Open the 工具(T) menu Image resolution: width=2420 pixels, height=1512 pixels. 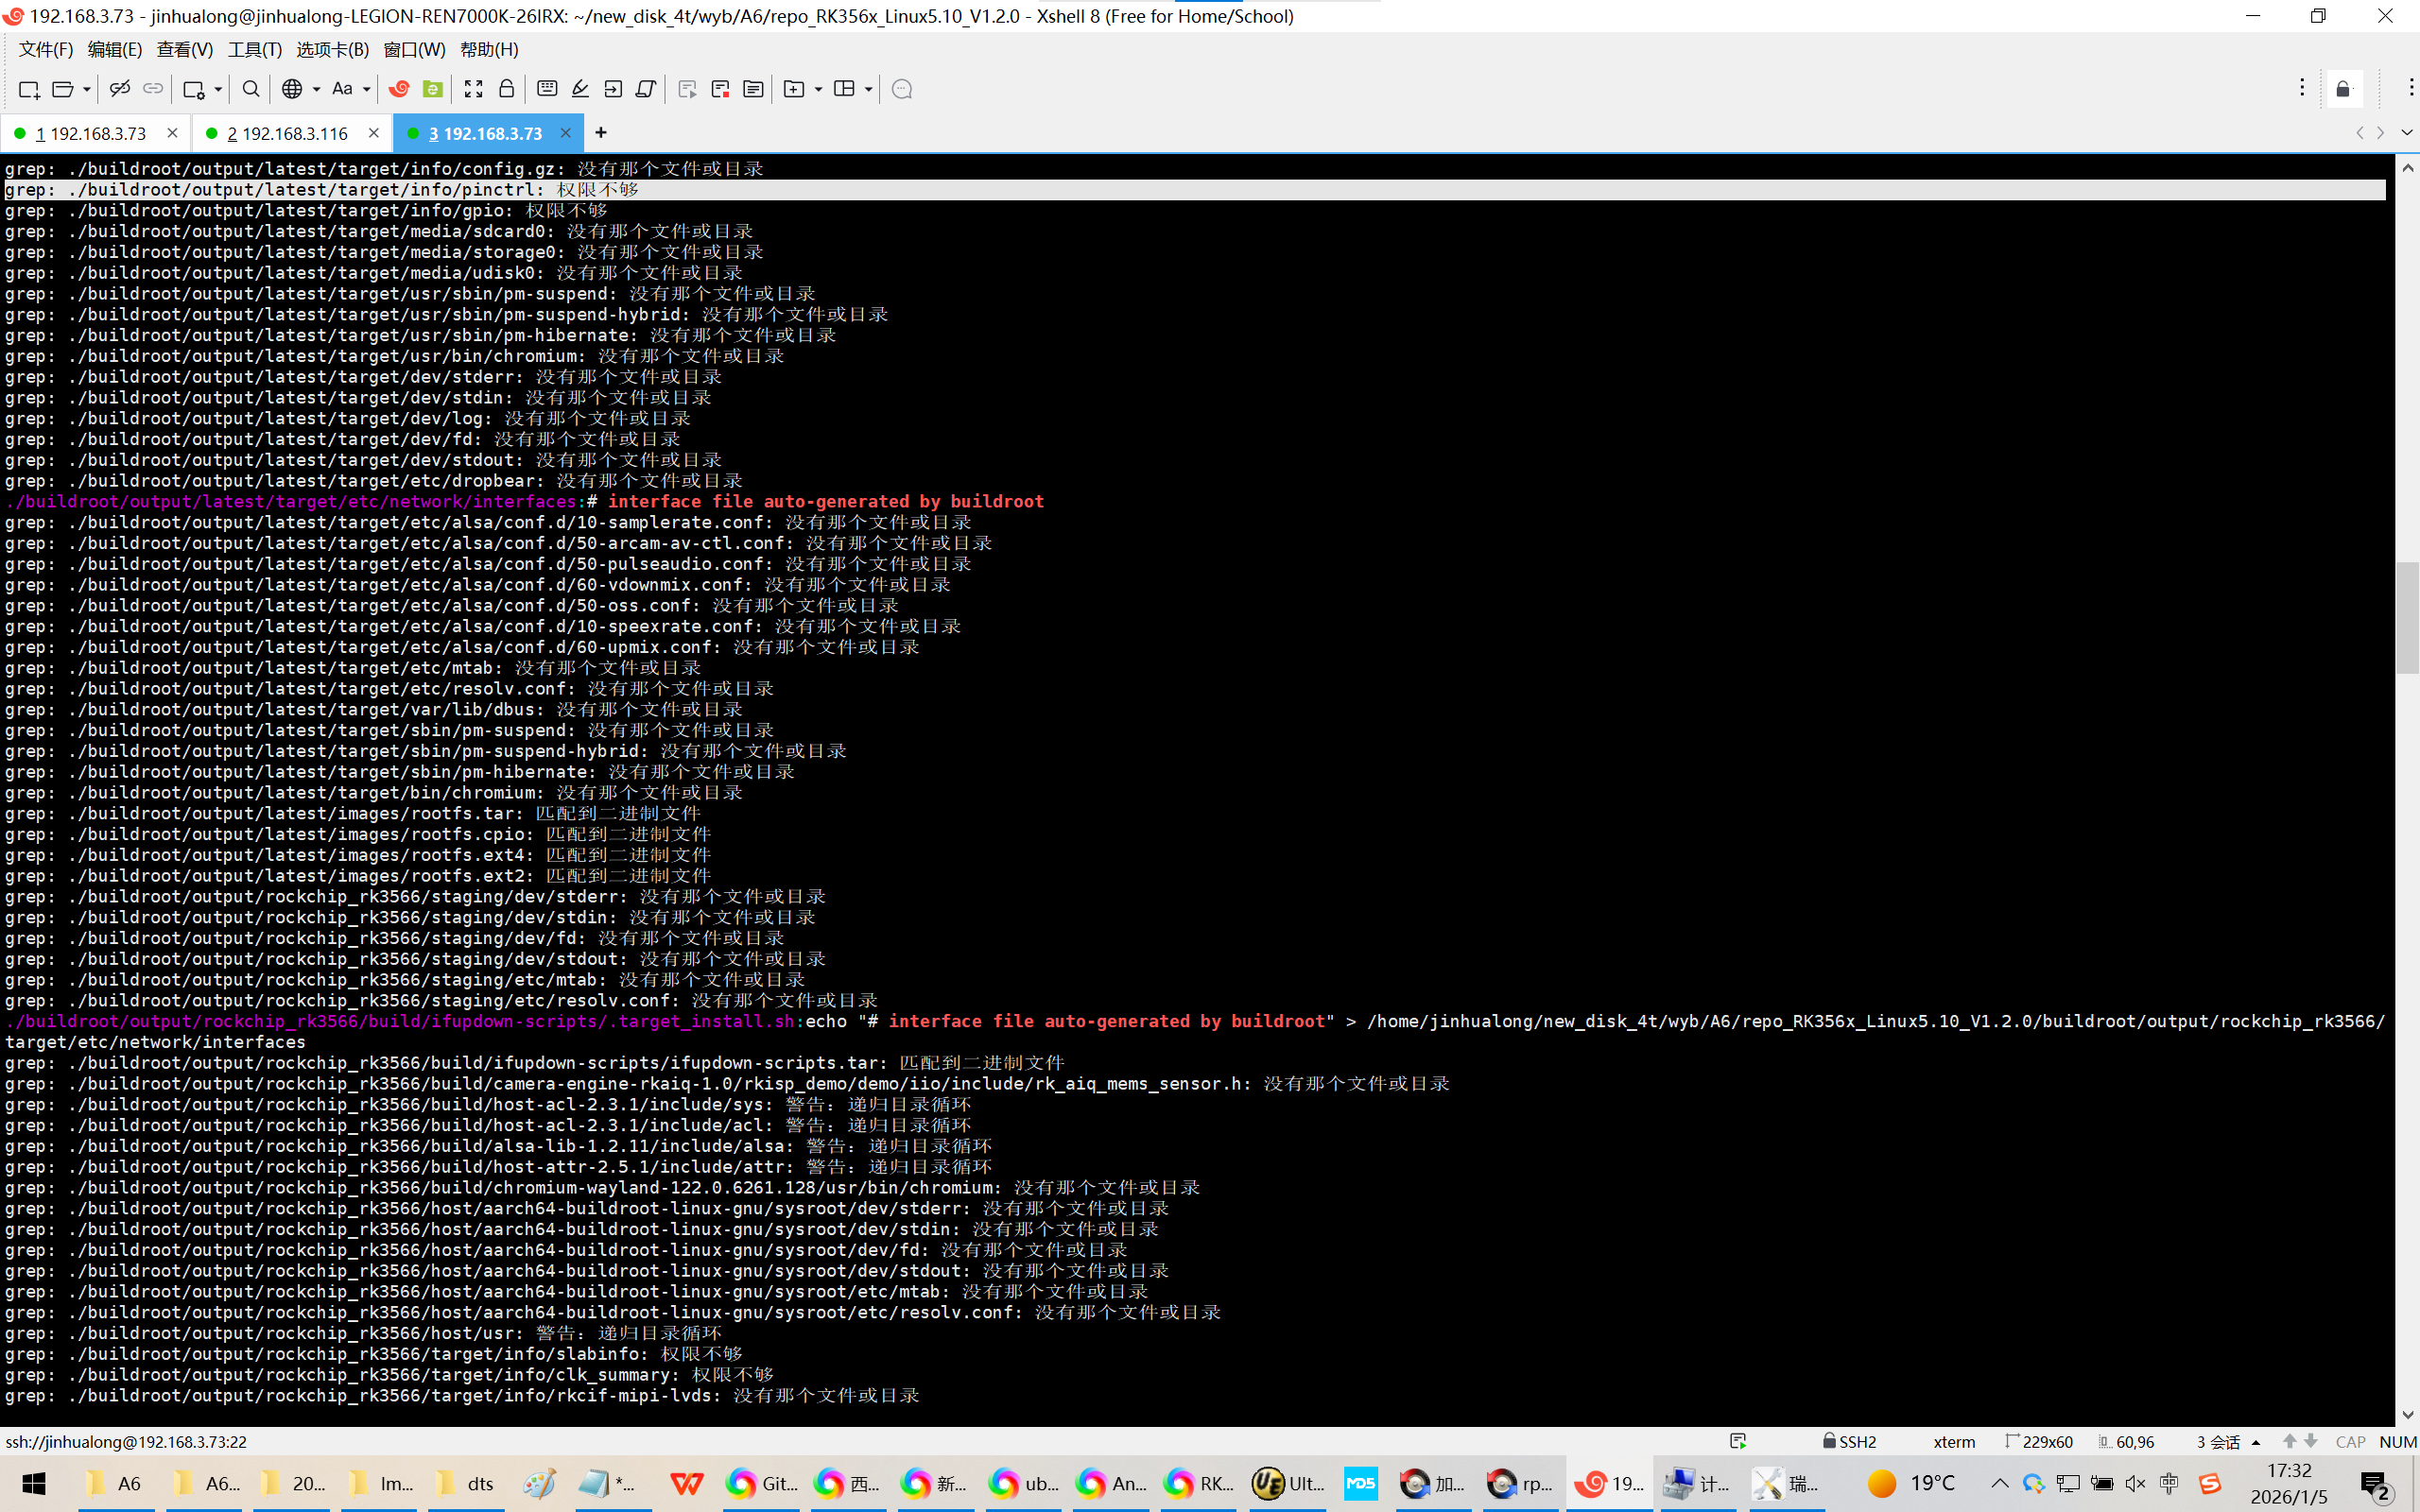[254, 49]
